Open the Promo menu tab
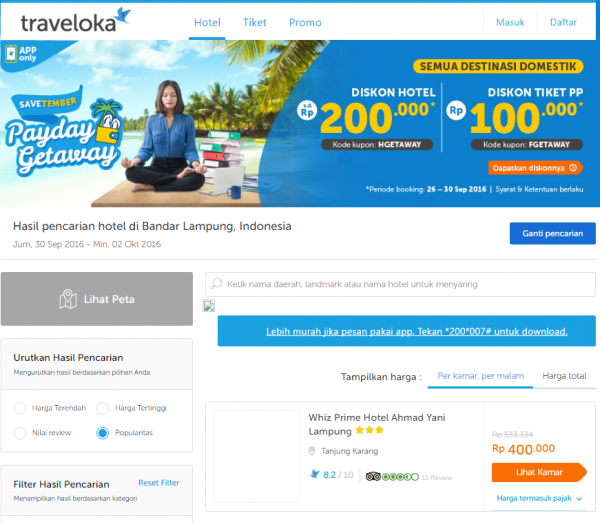 [305, 22]
